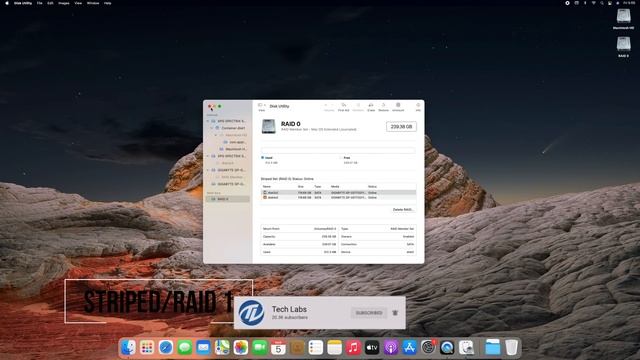Click the Media column header
This screenshot has width=640, height=360.
click(x=335, y=187)
